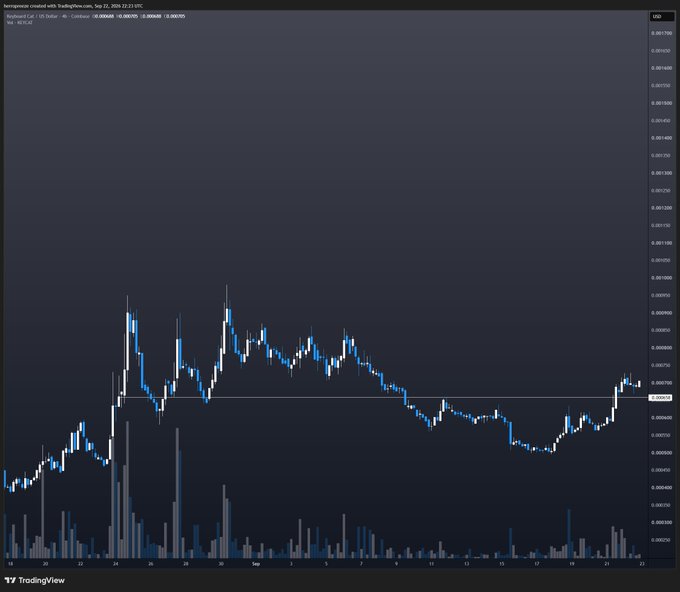Click the 0.001000 price axis label
Viewport: 680px width, 592px height.
pyautogui.click(x=661, y=278)
